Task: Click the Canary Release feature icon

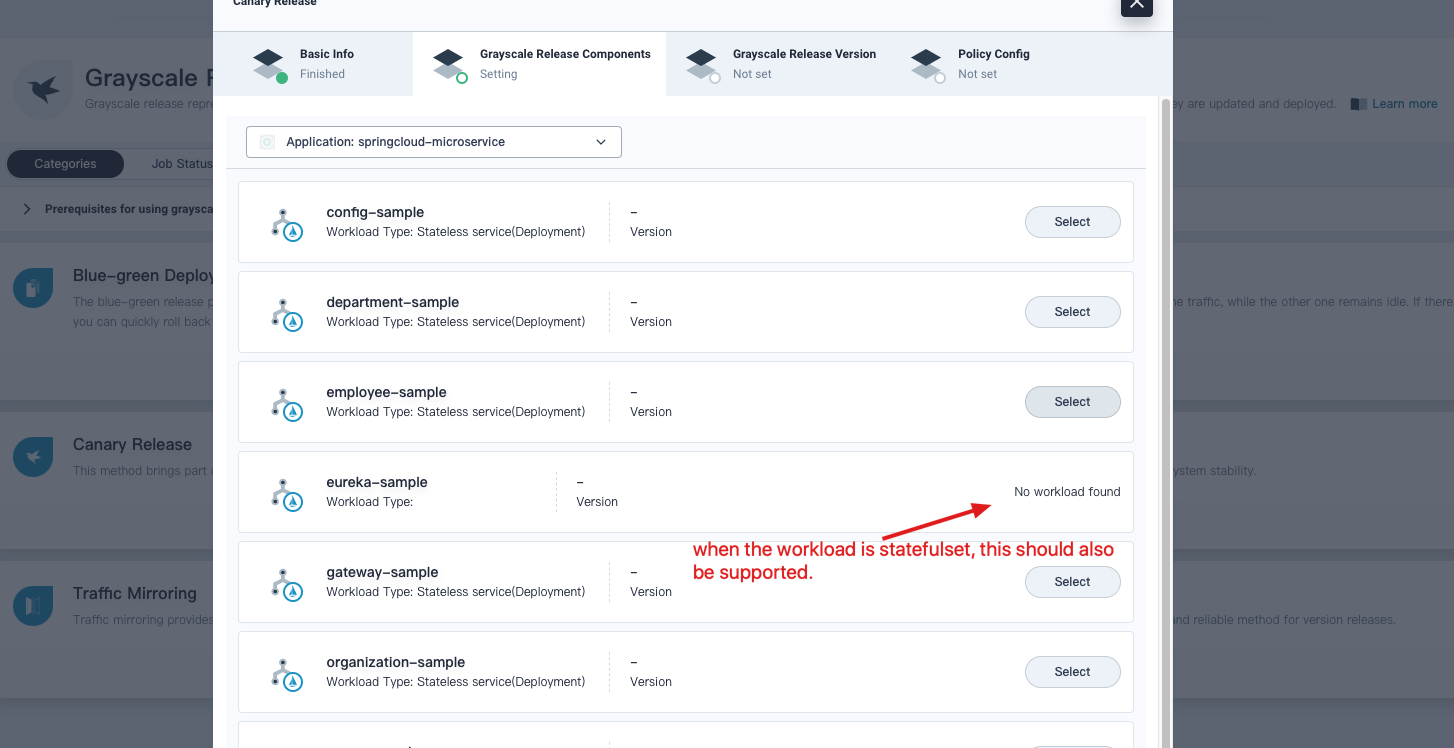Action: tap(33, 456)
